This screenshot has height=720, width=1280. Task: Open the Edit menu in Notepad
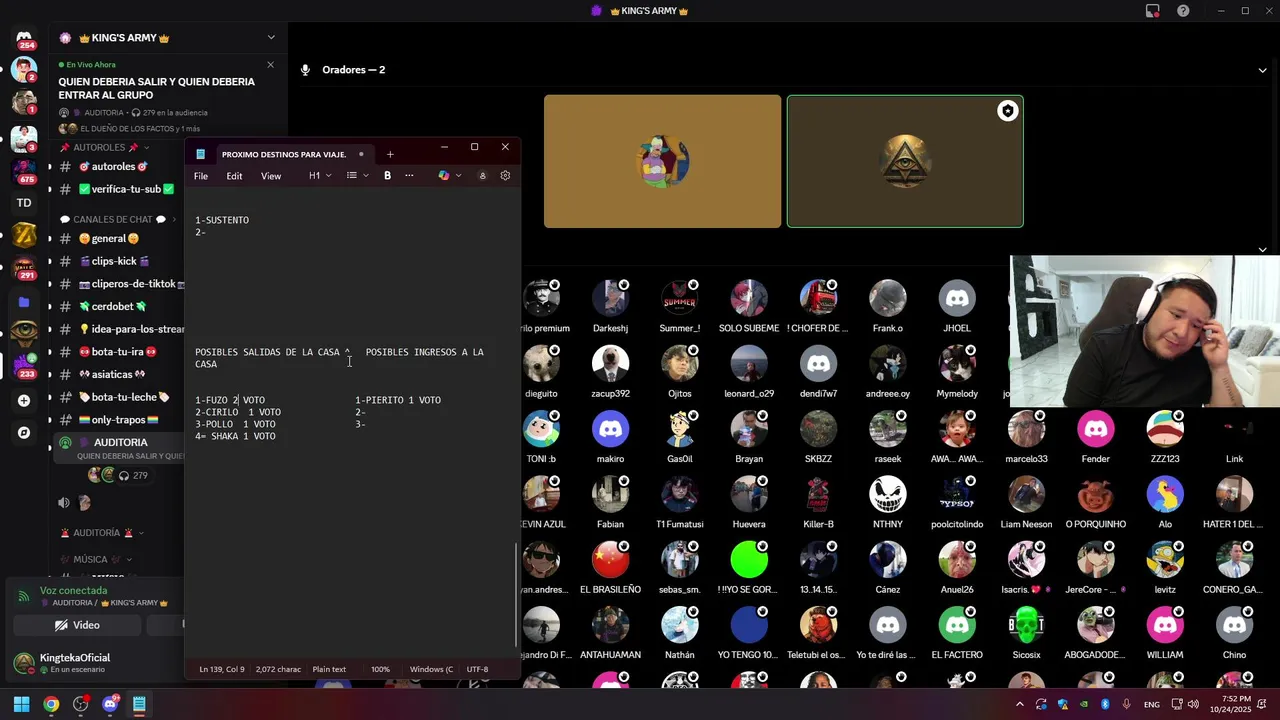pos(234,176)
